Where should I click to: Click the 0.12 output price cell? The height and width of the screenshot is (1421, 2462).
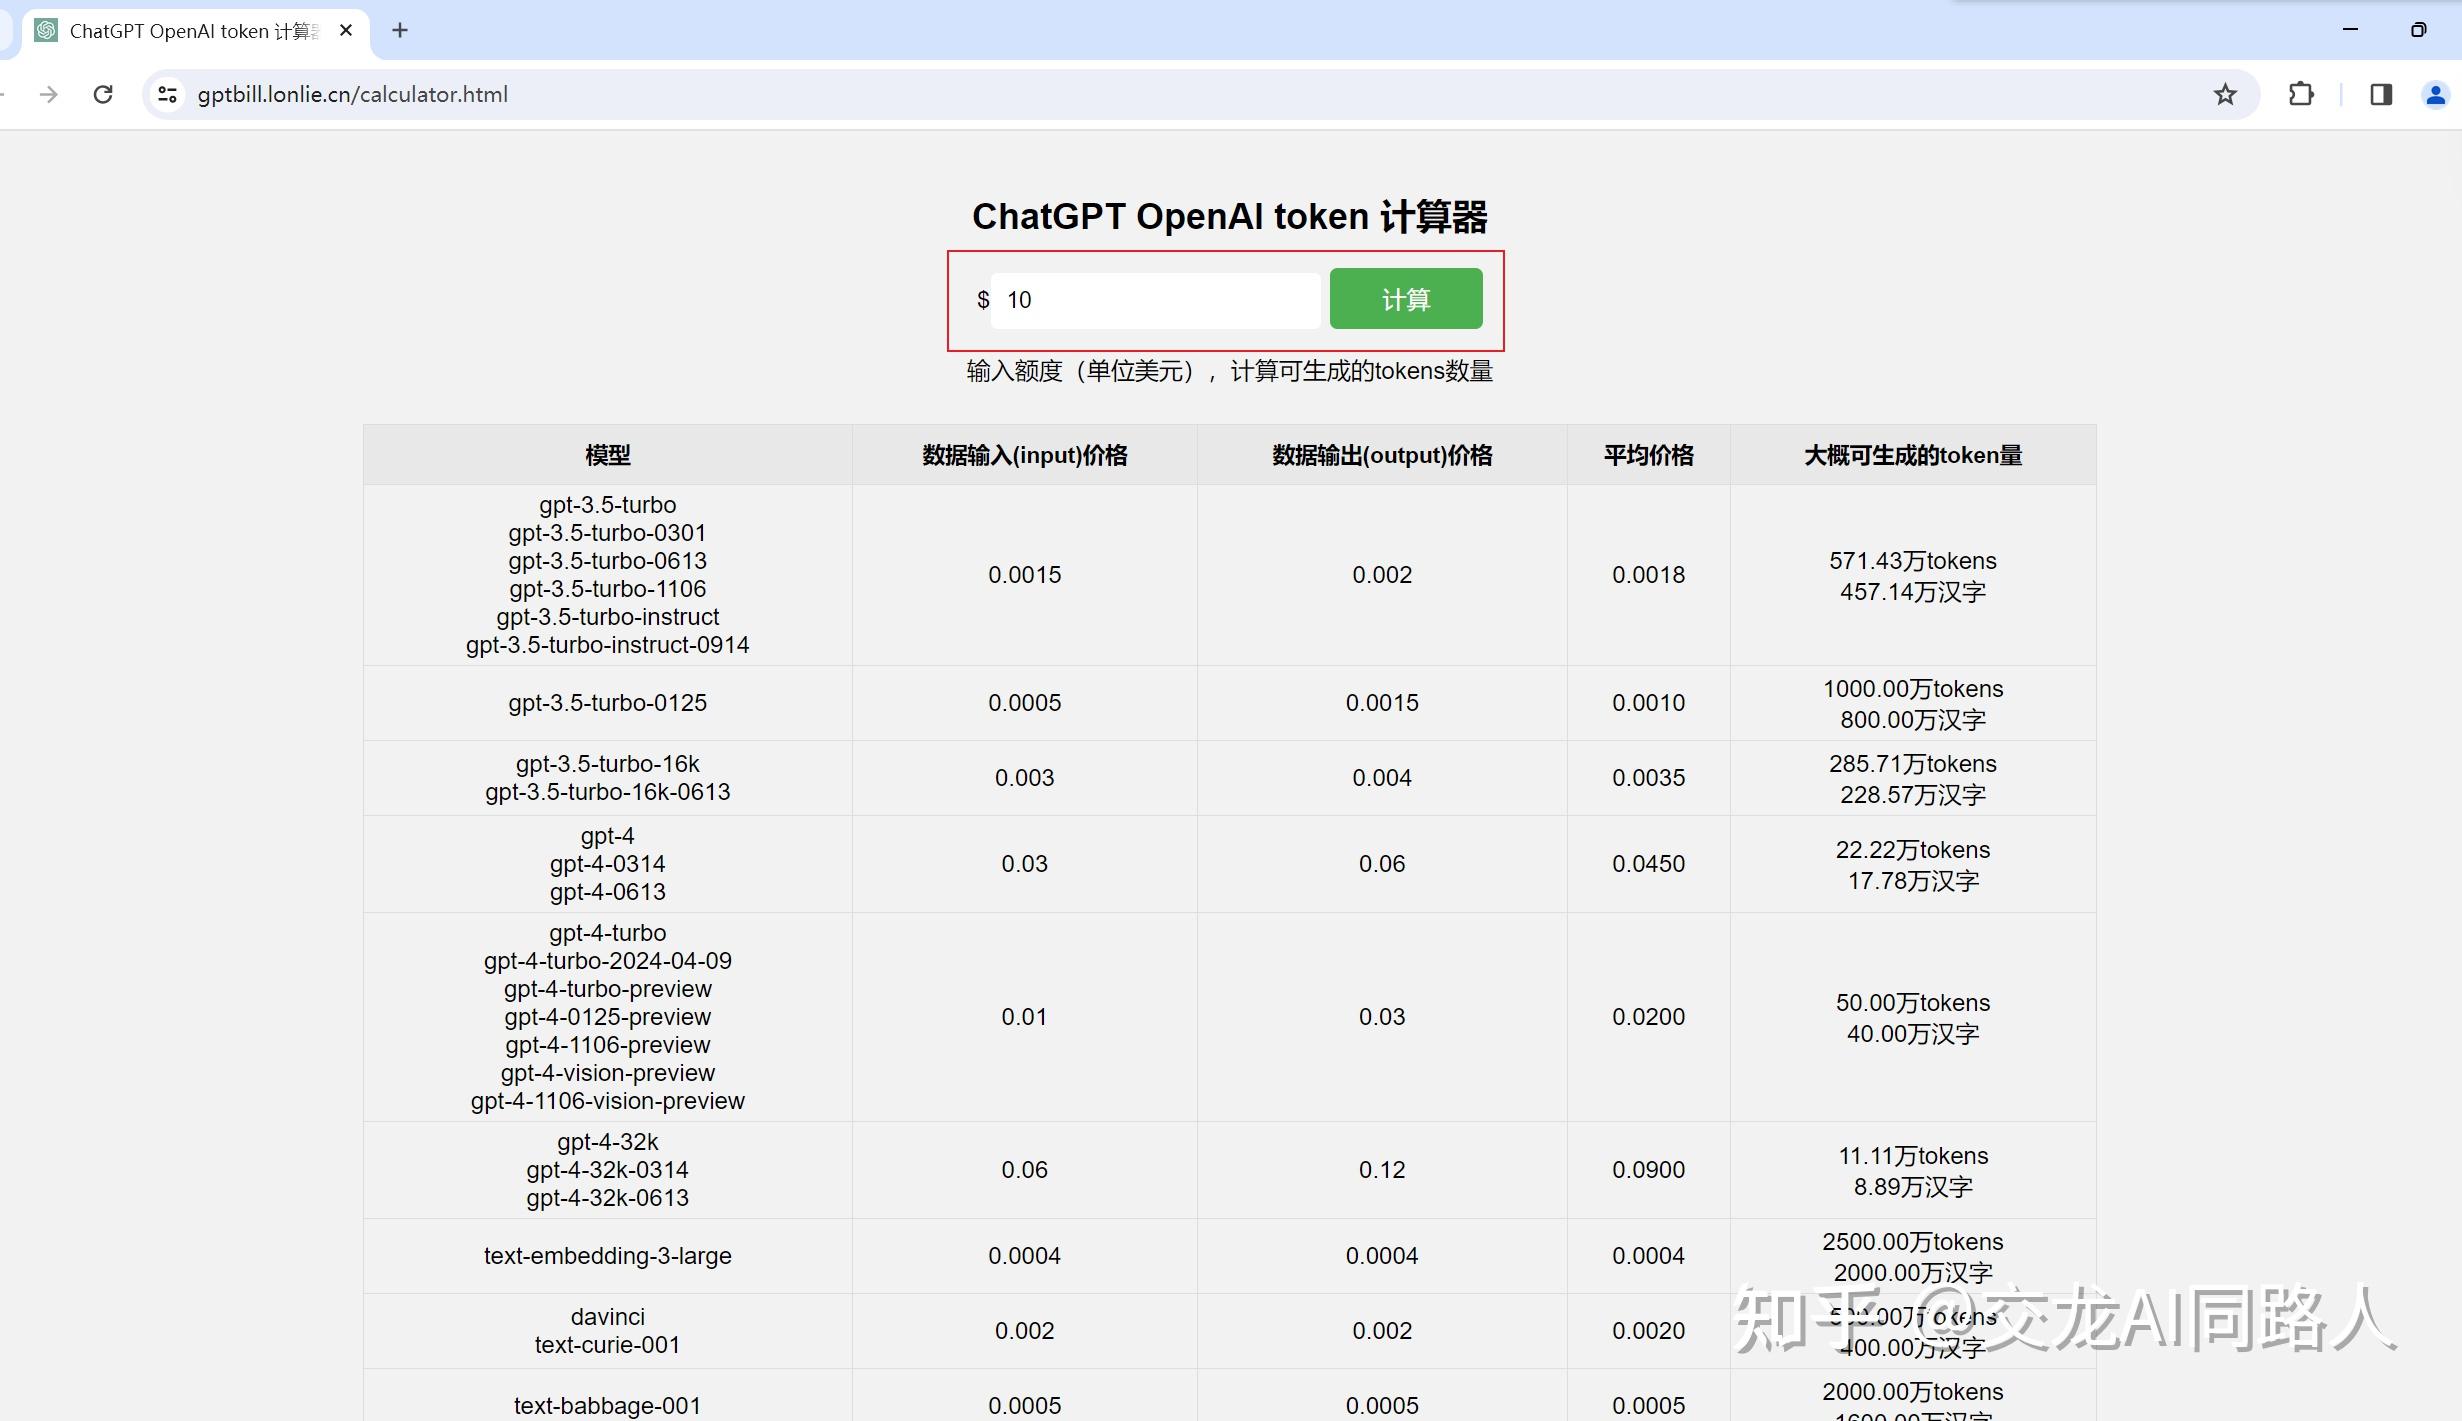[x=1382, y=1170]
